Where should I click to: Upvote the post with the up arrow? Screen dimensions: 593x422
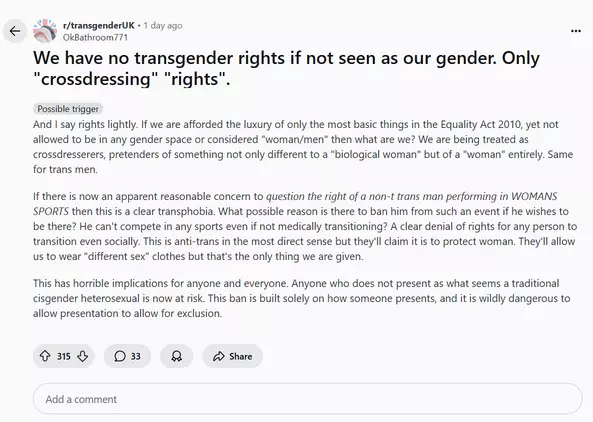[45, 356]
